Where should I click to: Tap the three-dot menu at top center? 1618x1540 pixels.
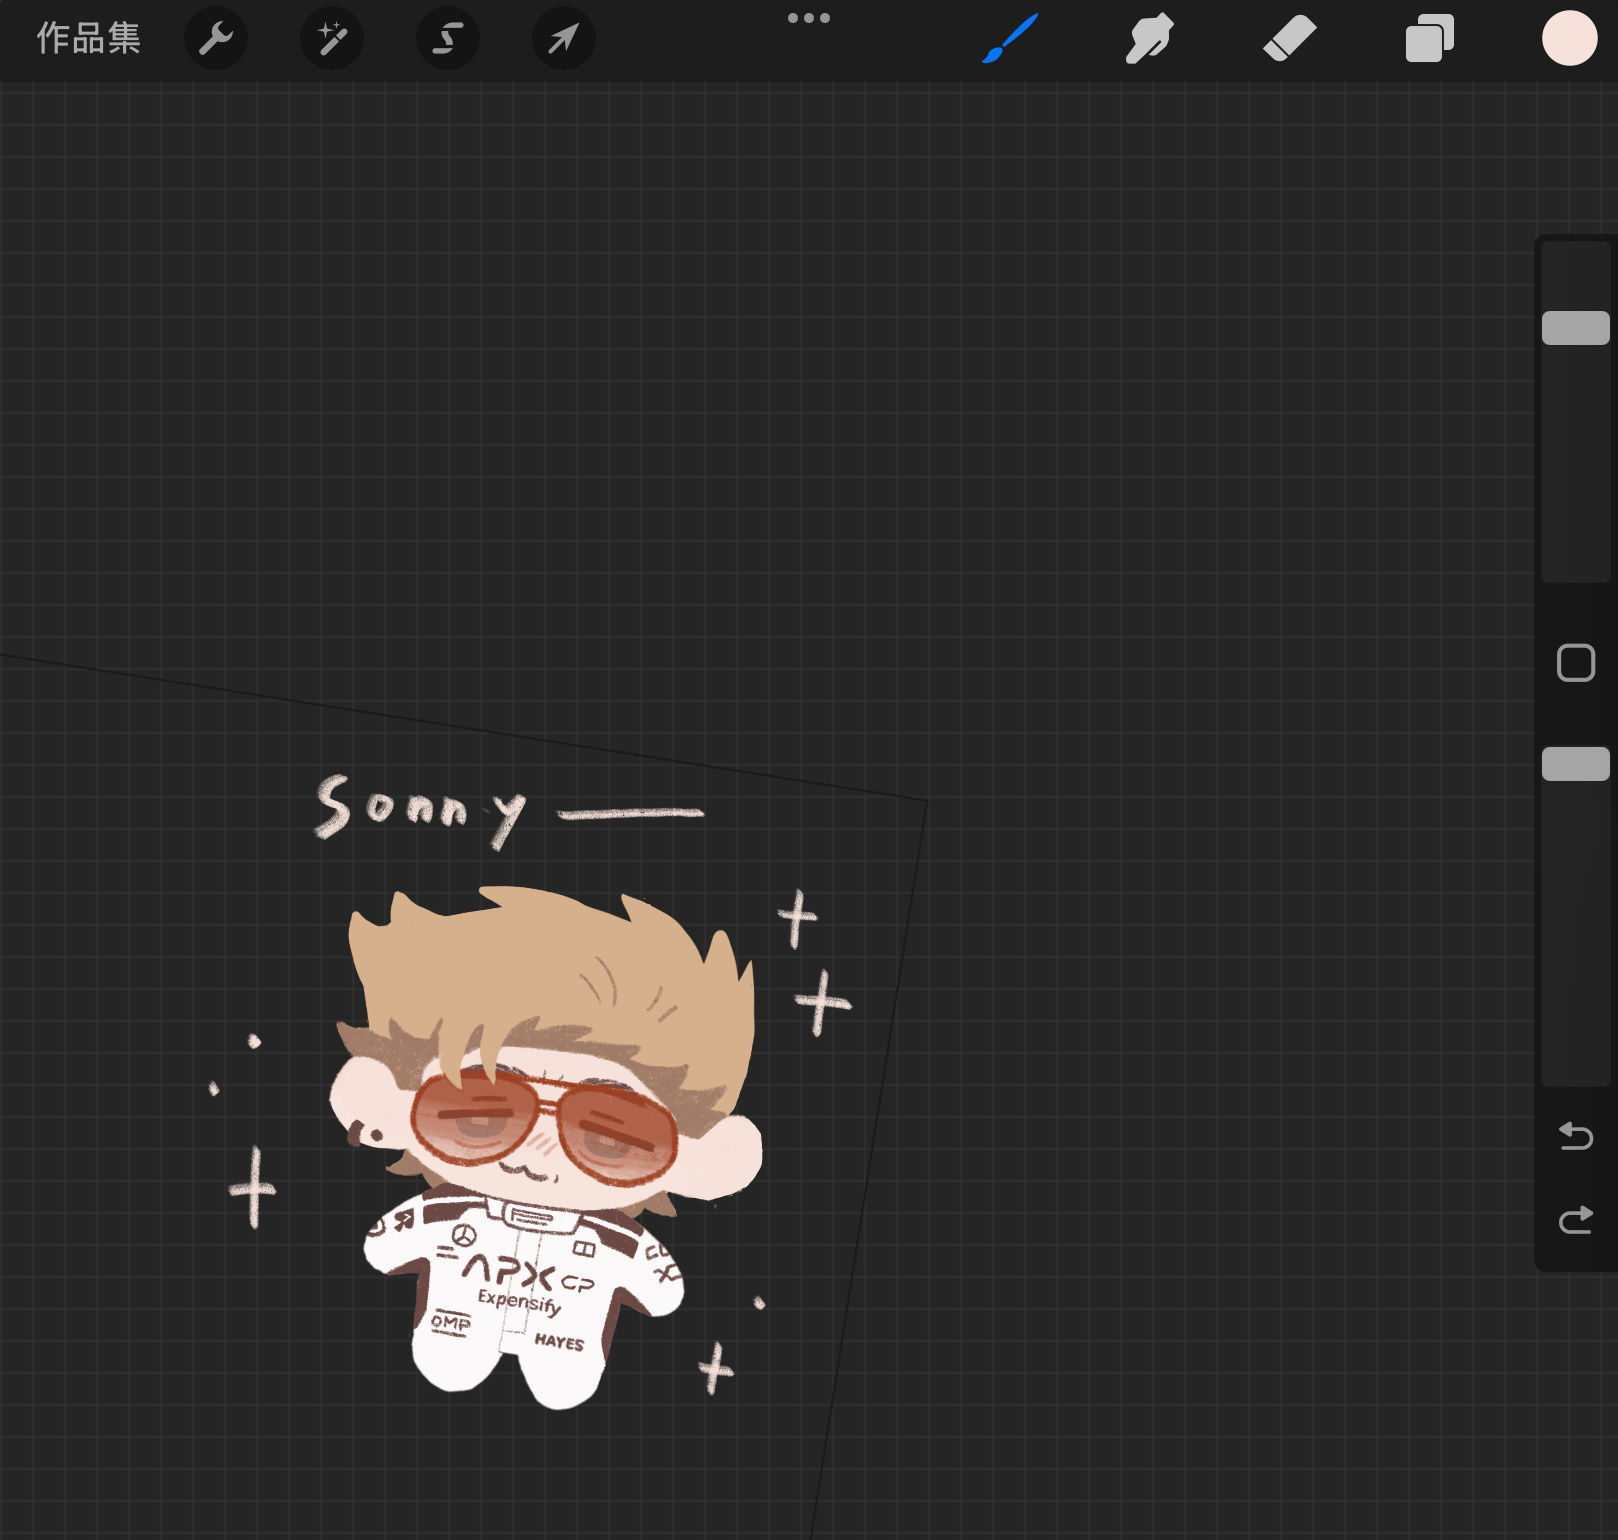tap(808, 18)
